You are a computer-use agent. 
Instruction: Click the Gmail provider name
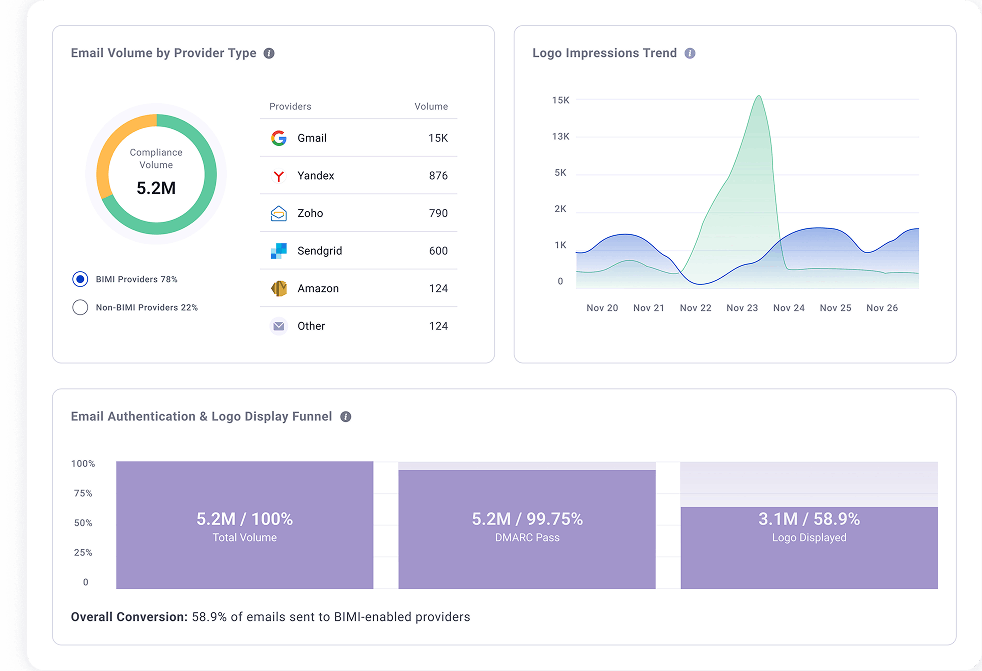[x=312, y=138]
